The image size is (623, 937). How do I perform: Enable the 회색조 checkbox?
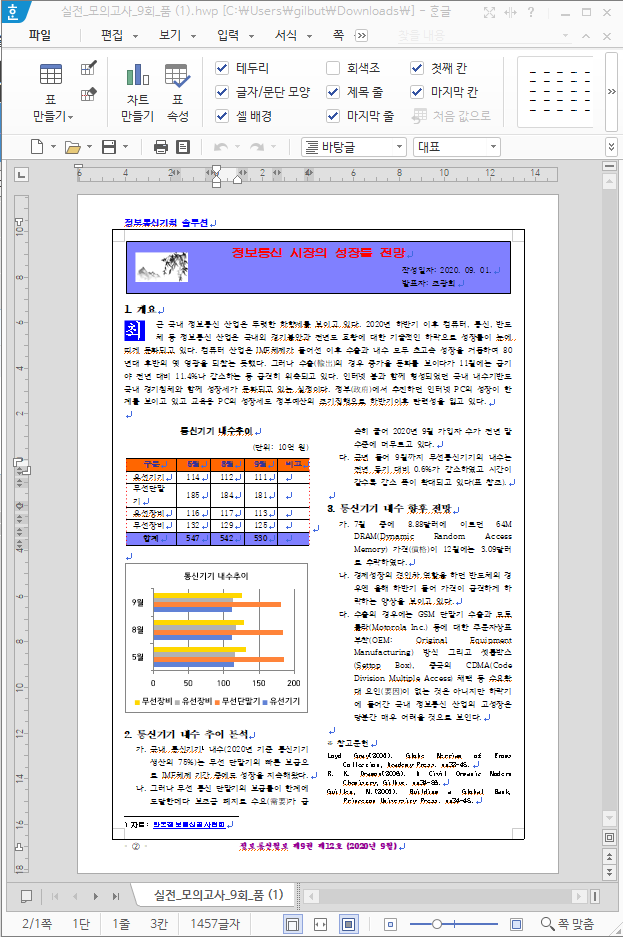click(x=333, y=68)
